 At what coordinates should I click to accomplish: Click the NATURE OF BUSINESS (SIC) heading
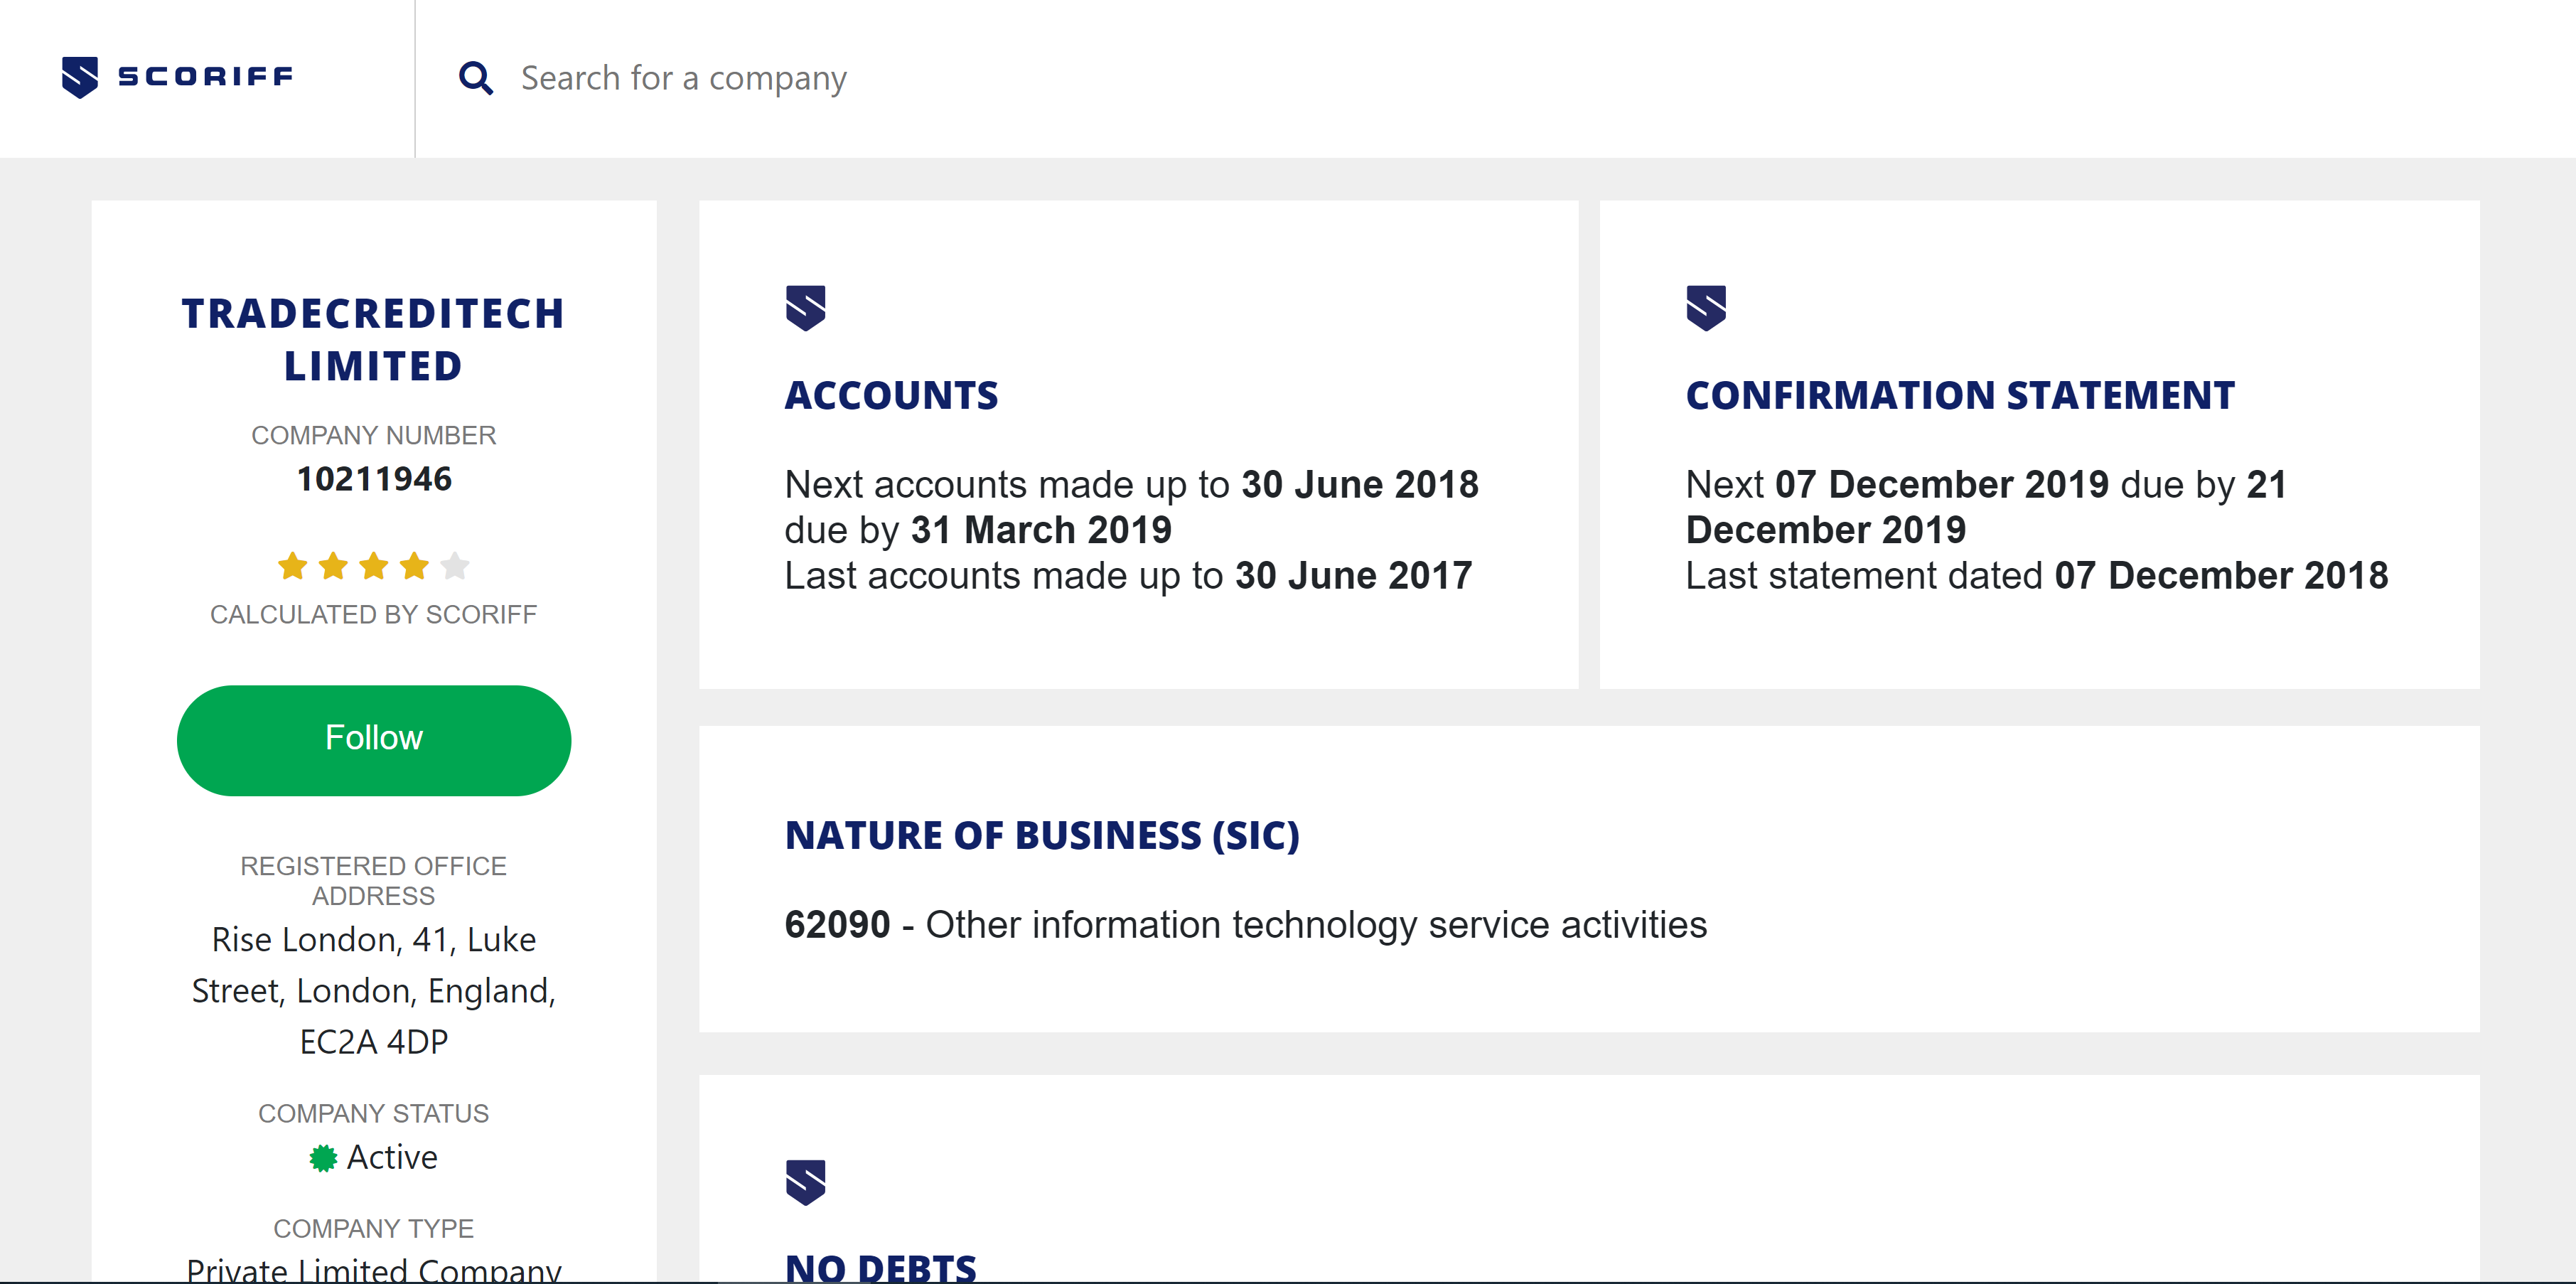click(1041, 836)
